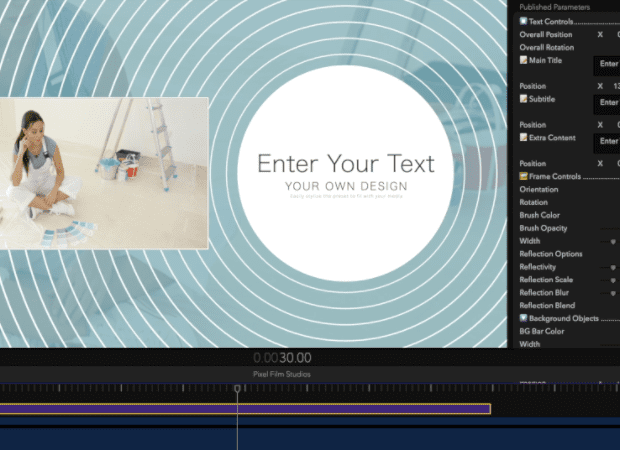Click the Extra Content label
The height and width of the screenshot is (450, 620).
pyautogui.click(x=552, y=138)
